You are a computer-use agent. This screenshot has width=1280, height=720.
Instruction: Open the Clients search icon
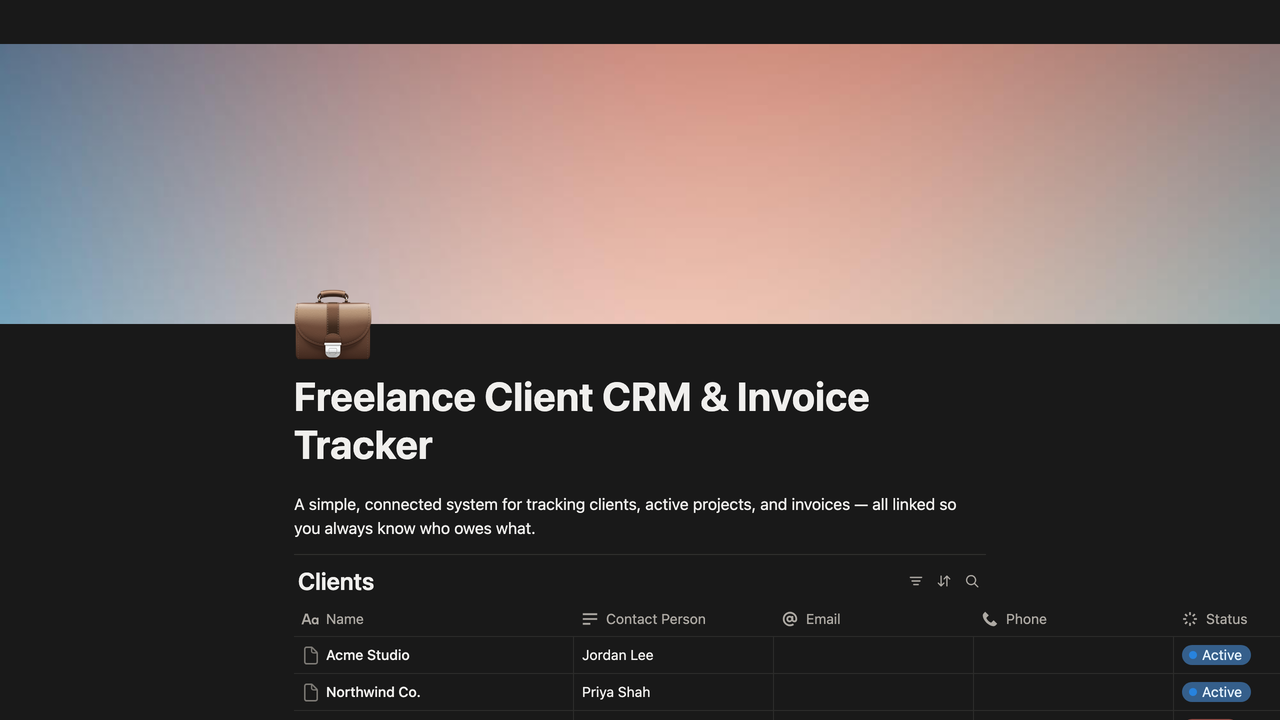[x=972, y=581]
